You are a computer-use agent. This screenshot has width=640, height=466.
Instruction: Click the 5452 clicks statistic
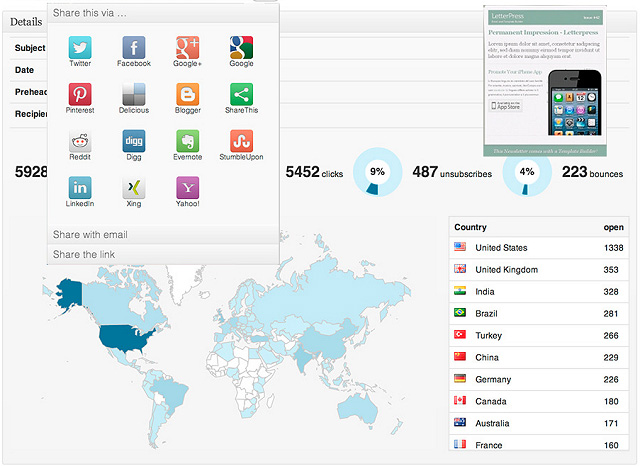[314, 172]
